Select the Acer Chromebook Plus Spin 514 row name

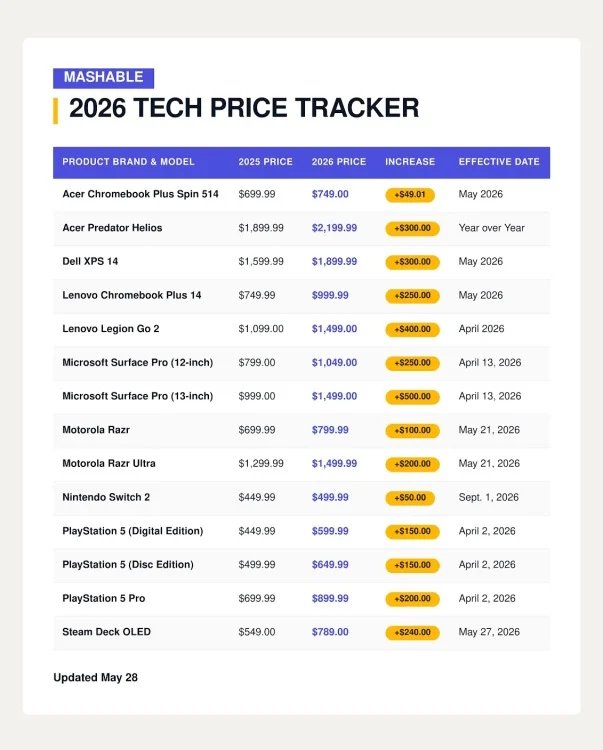(x=140, y=194)
